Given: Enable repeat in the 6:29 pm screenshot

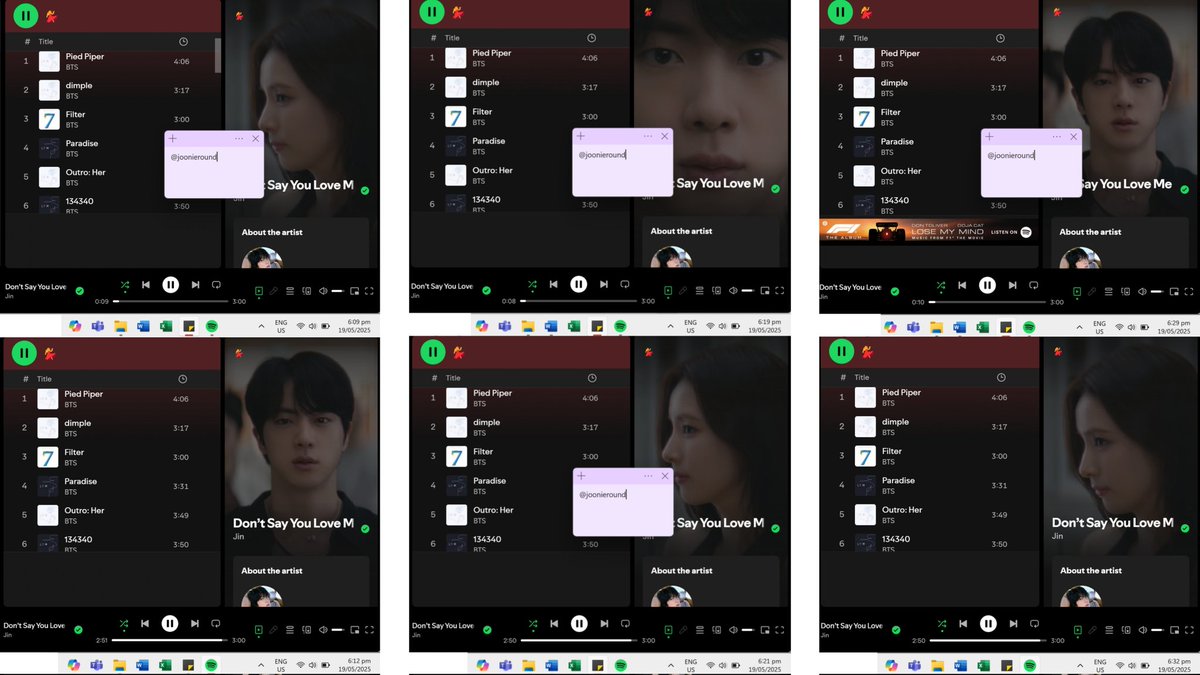Looking at the screenshot, I should click(1033, 284).
